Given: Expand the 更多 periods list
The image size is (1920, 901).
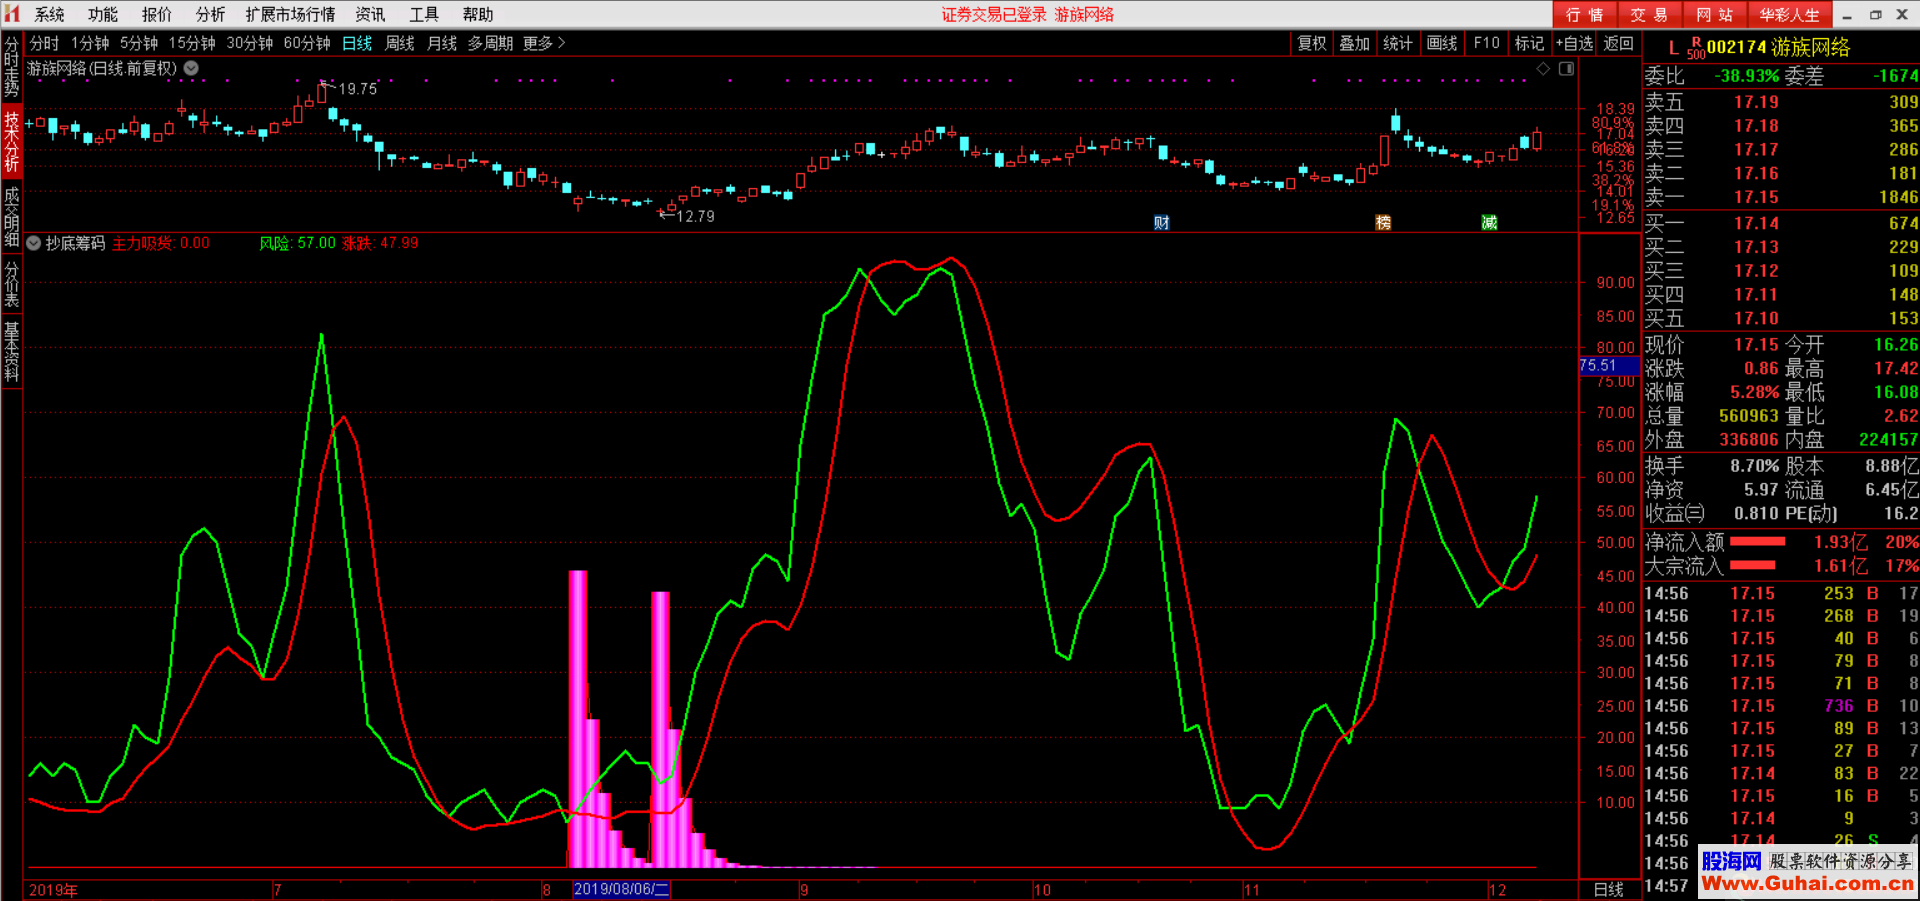Looking at the screenshot, I should tap(544, 43).
